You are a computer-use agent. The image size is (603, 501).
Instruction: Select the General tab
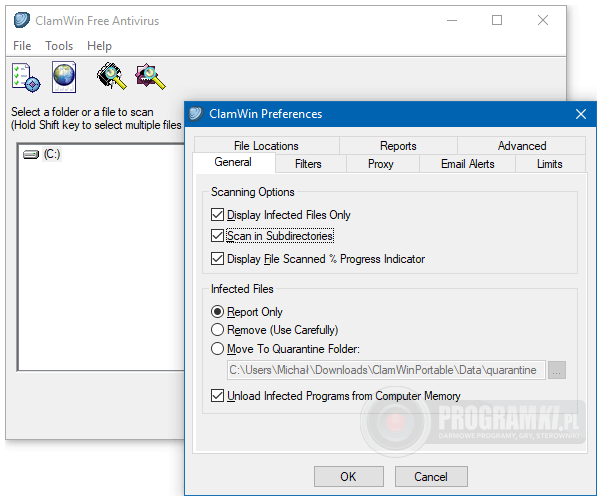233,162
